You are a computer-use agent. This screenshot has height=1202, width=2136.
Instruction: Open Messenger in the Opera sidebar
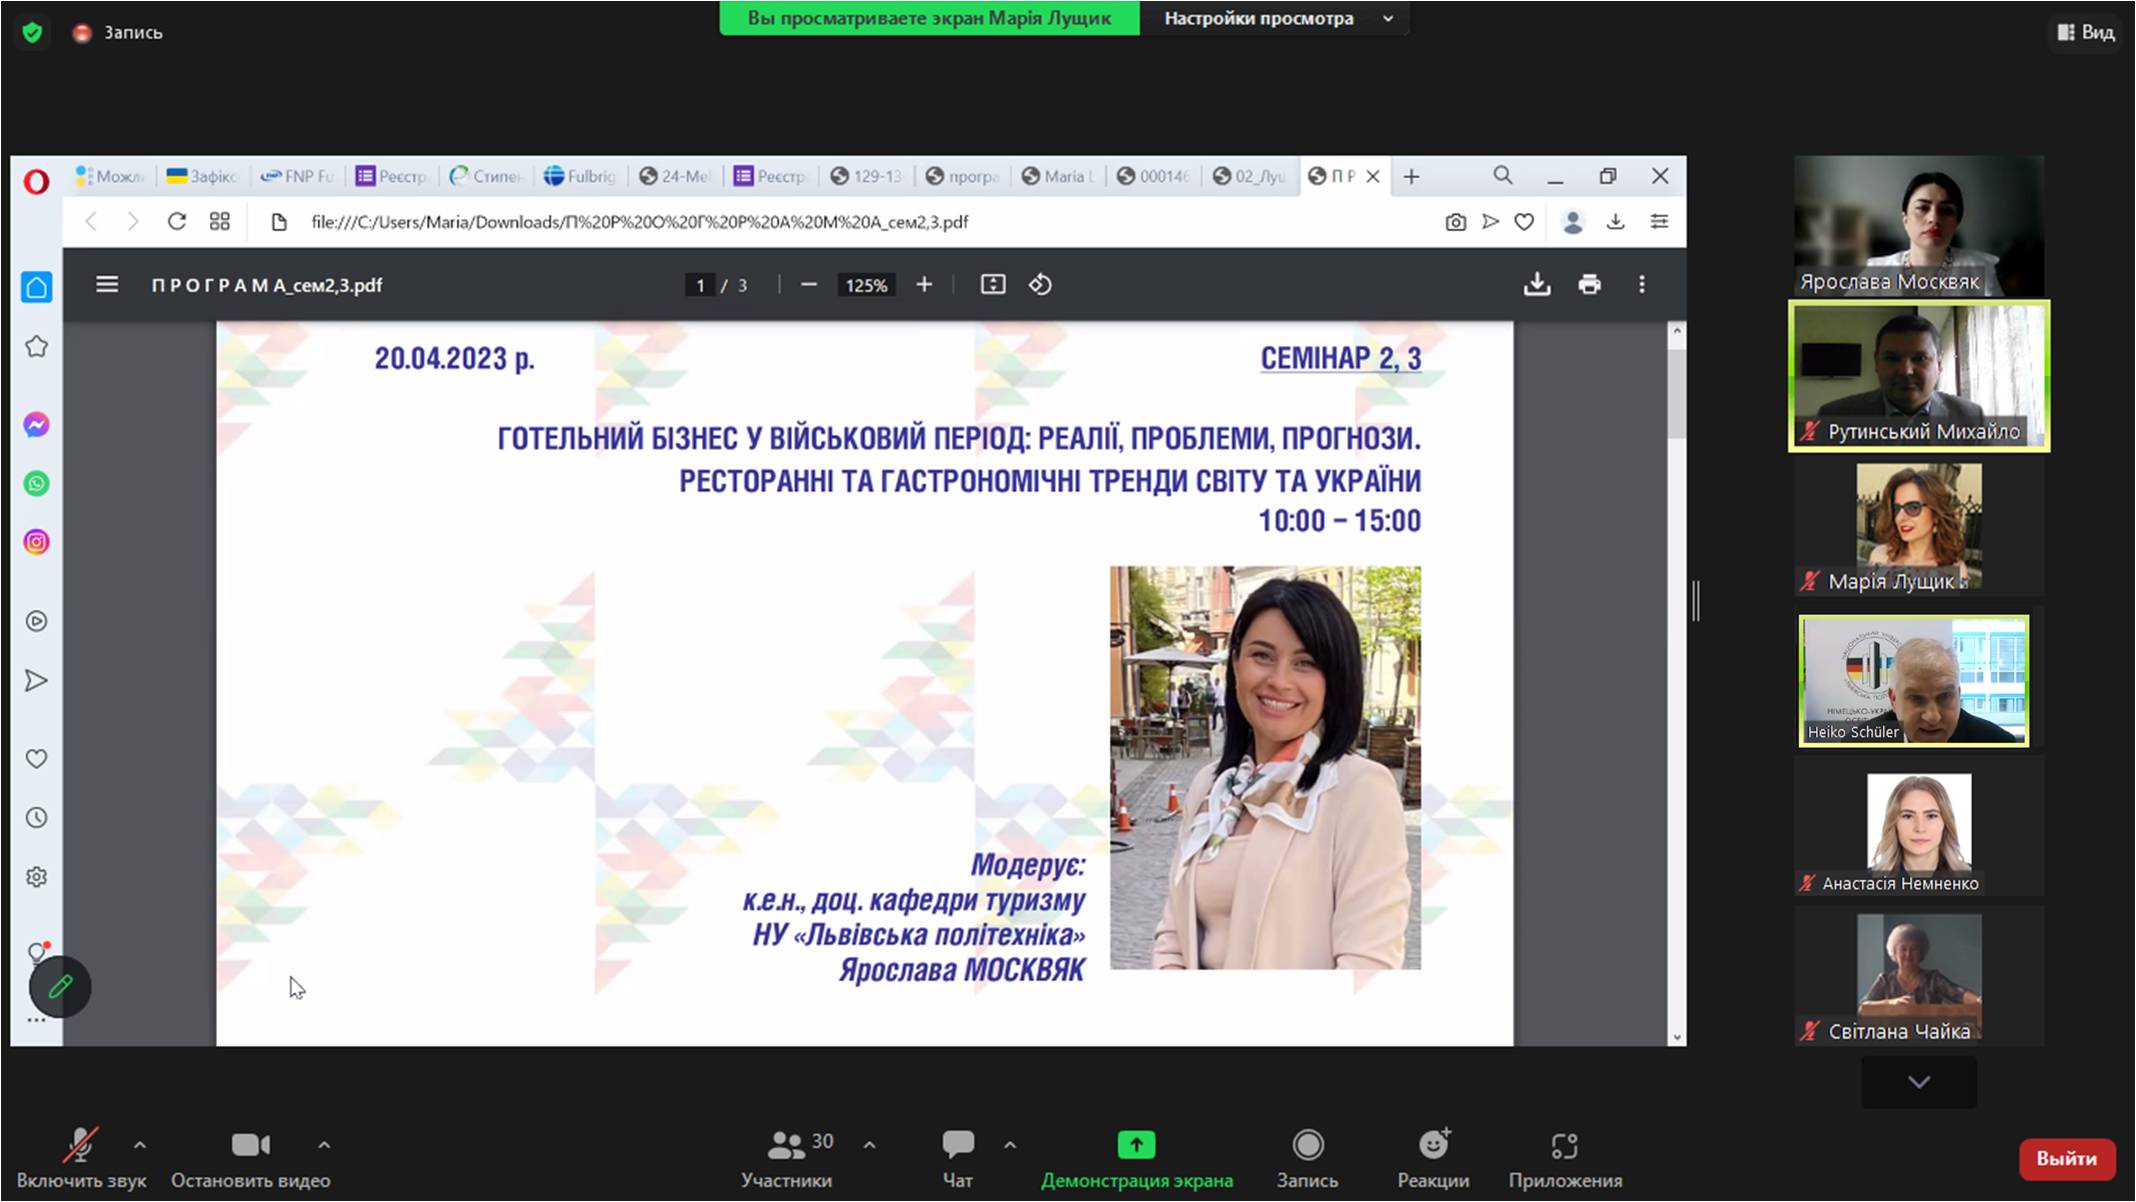(x=36, y=425)
